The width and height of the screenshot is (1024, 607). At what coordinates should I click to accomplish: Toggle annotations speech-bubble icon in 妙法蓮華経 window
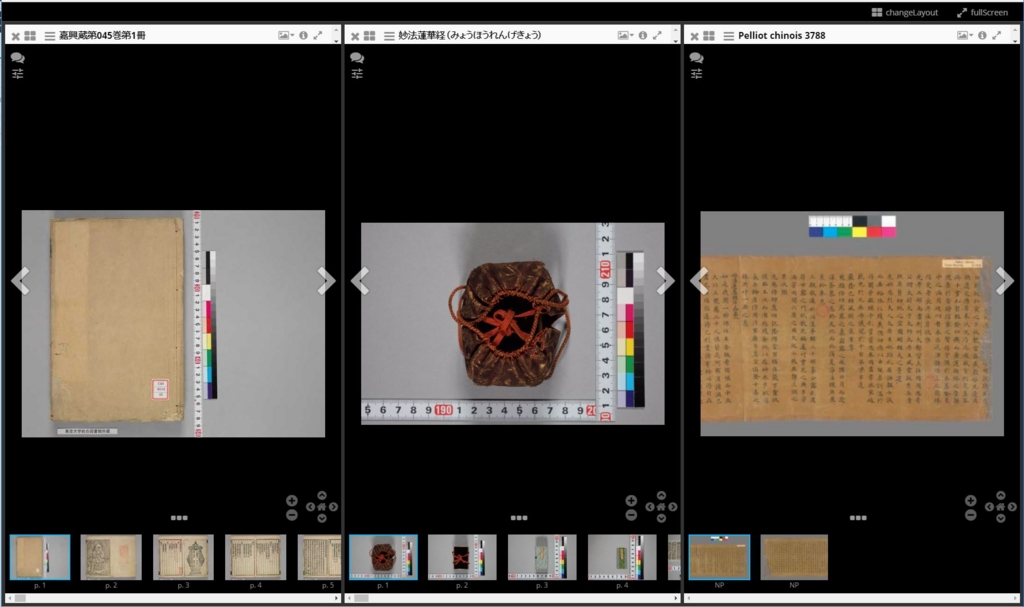pos(357,57)
